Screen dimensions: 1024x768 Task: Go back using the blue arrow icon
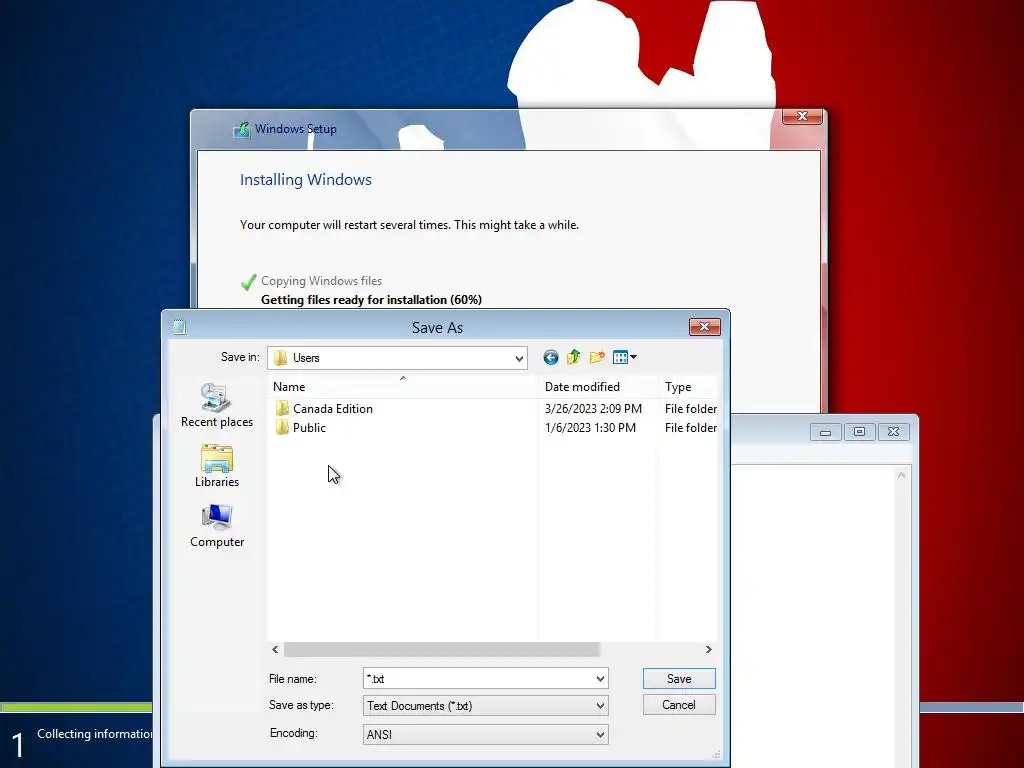(x=551, y=357)
